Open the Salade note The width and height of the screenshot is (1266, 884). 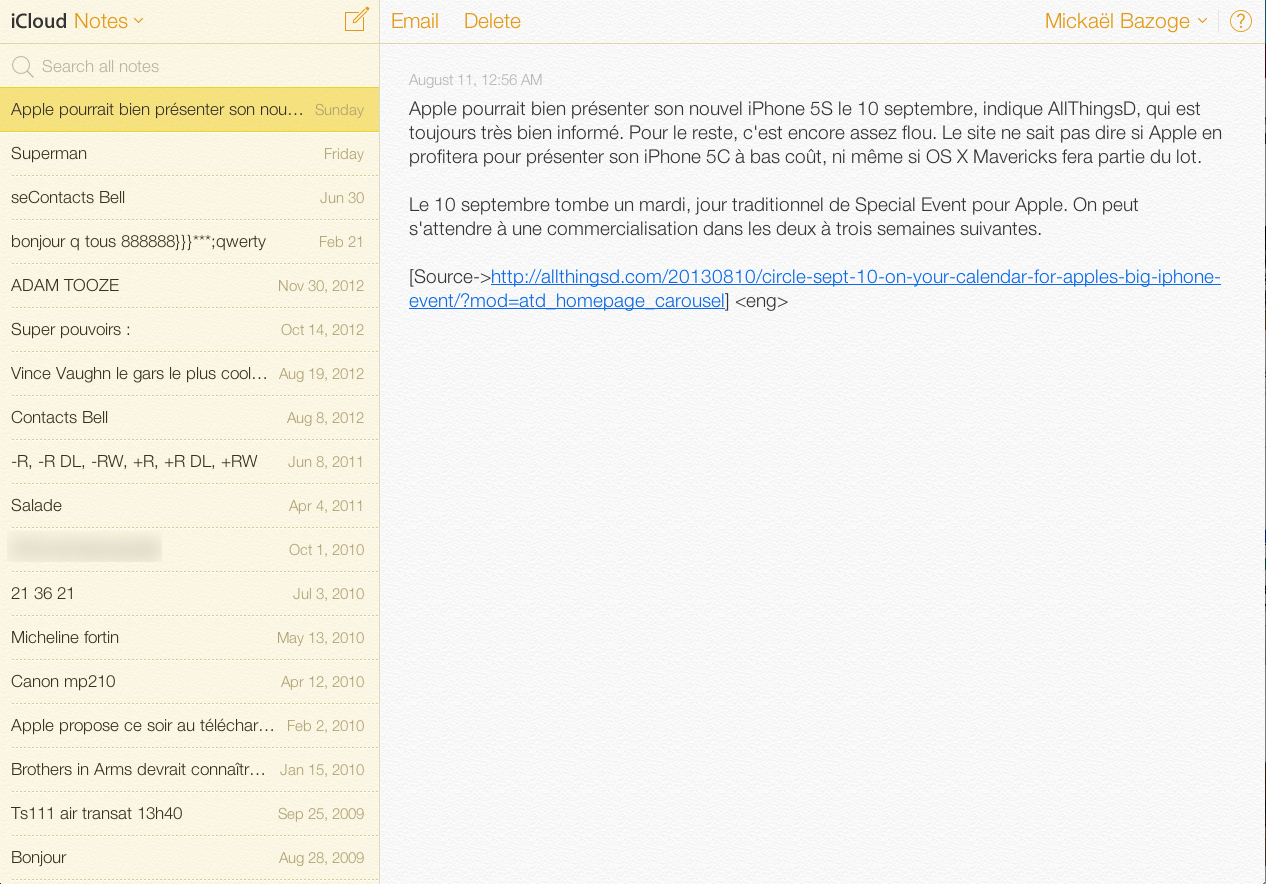point(190,506)
